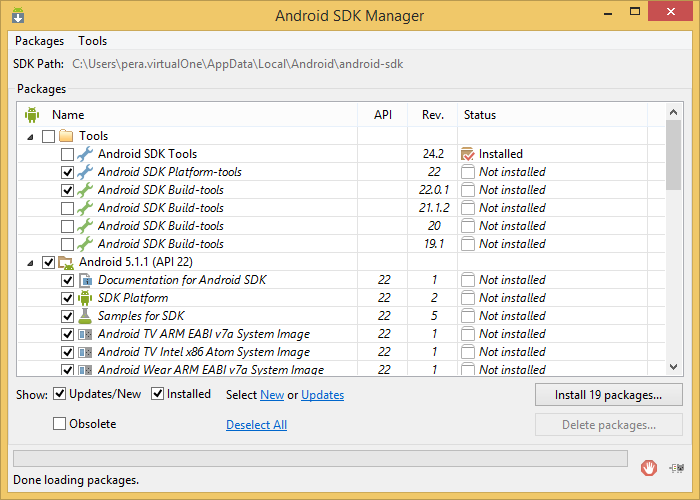The height and width of the screenshot is (500, 700).
Task: Click the scroll down arrow of package list
Action: tap(673, 367)
